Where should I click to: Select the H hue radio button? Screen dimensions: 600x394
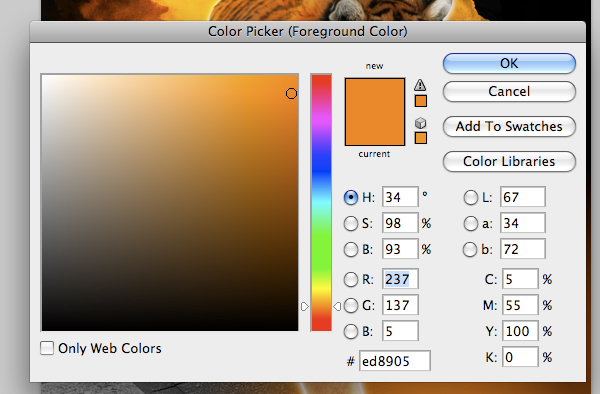[x=351, y=197]
